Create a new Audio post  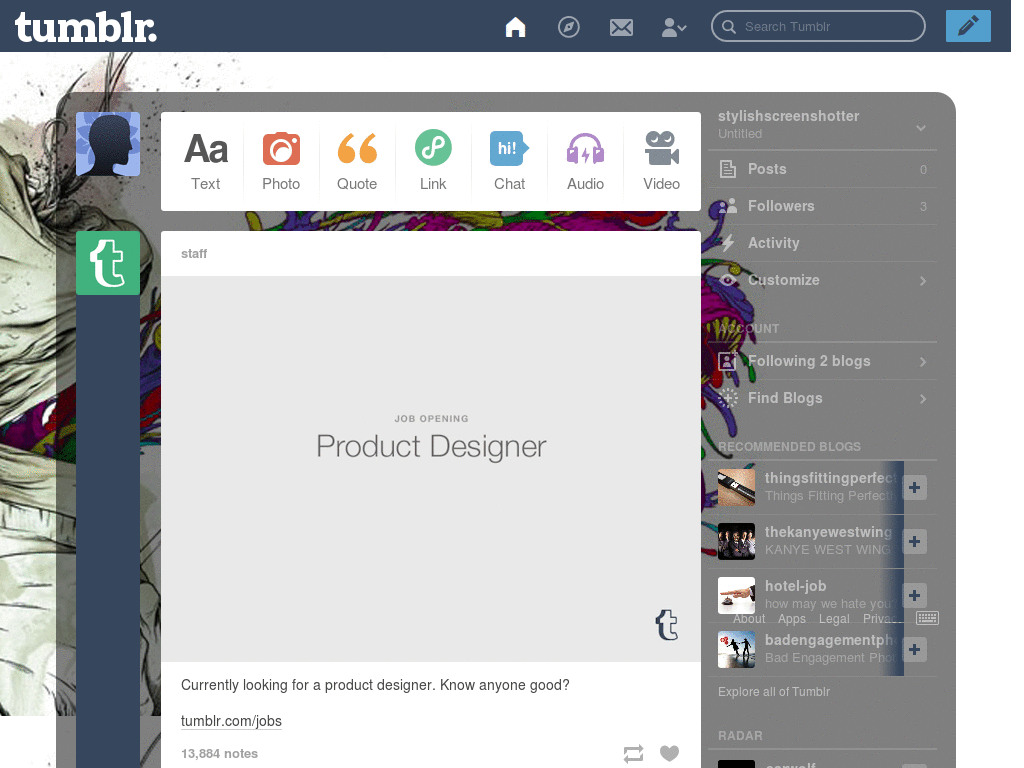click(x=585, y=161)
